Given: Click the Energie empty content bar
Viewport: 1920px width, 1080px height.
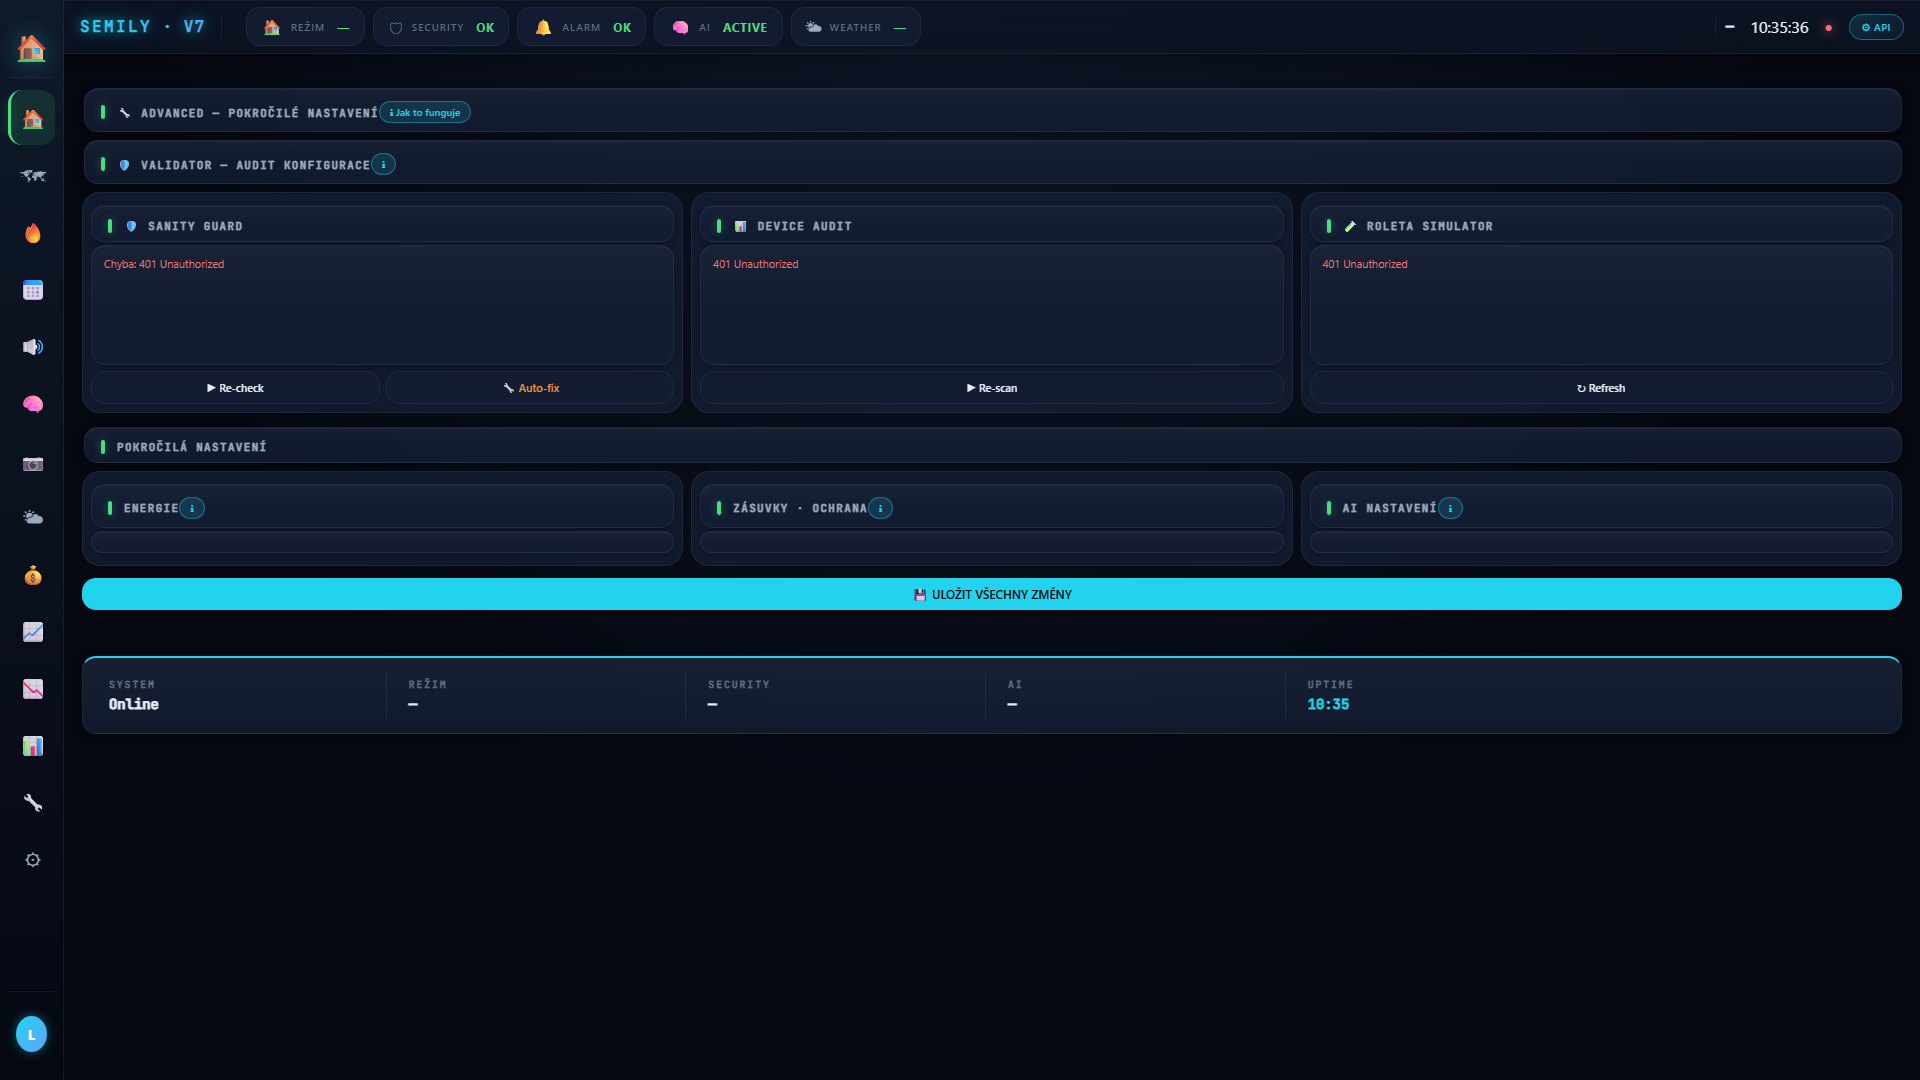Looking at the screenshot, I should coord(382,542).
